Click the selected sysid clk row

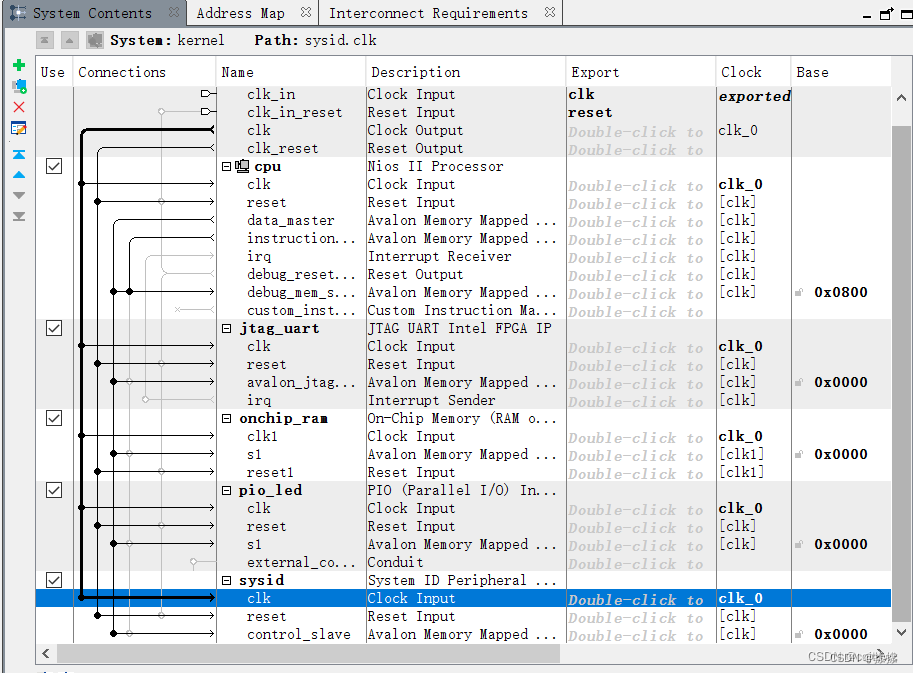click(463, 598)
